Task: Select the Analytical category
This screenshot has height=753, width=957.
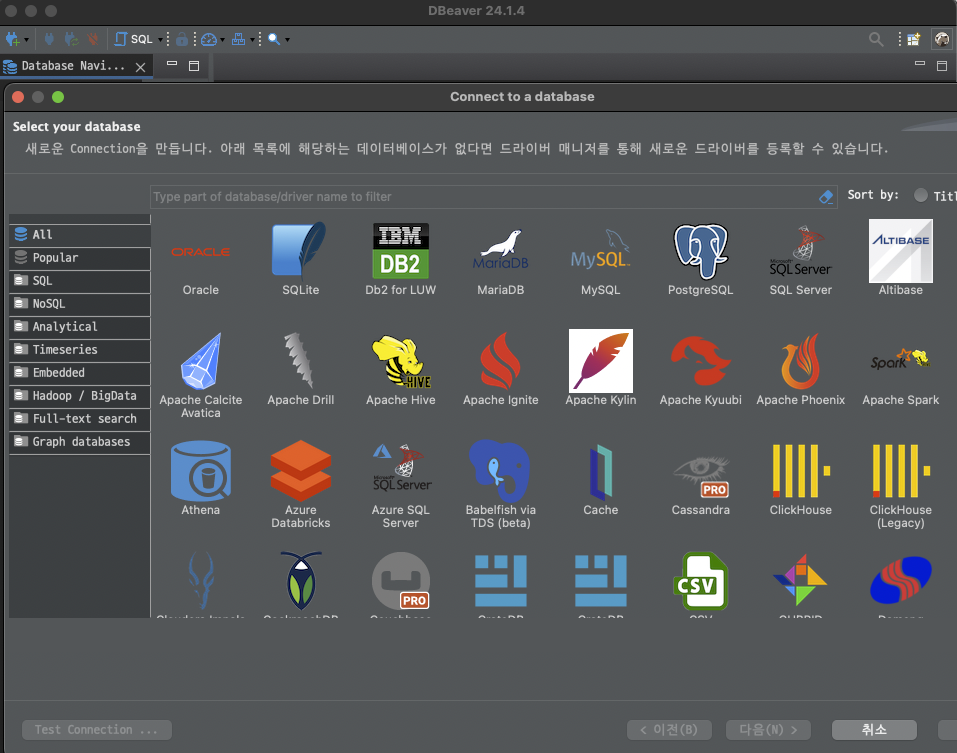Action: click(80, 327)
